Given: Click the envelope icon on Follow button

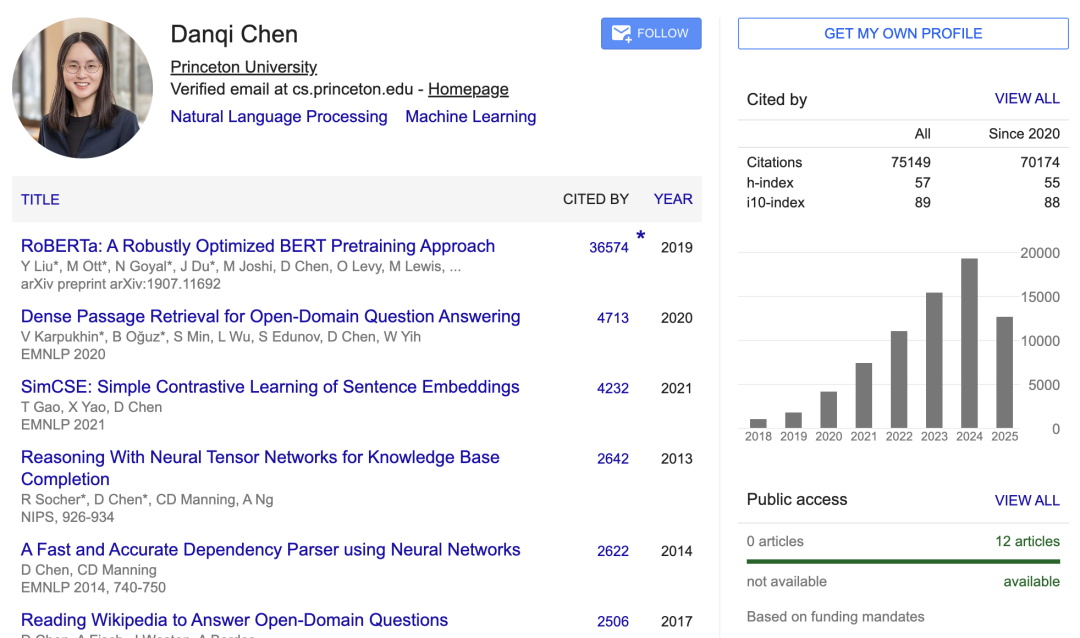Looking at the screenshot, I should (621, 33).
